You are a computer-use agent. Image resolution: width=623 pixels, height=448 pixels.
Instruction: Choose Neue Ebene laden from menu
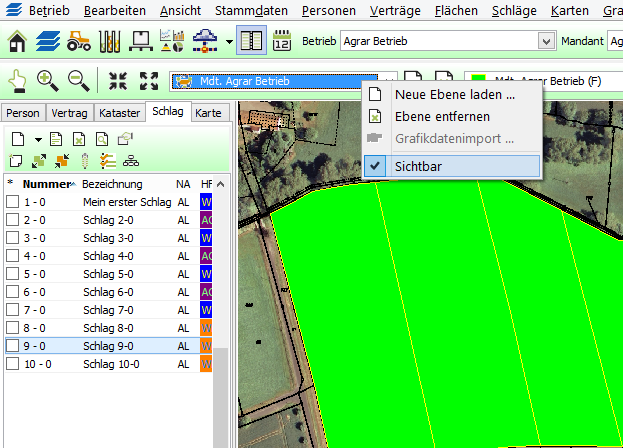click(454, 95)
